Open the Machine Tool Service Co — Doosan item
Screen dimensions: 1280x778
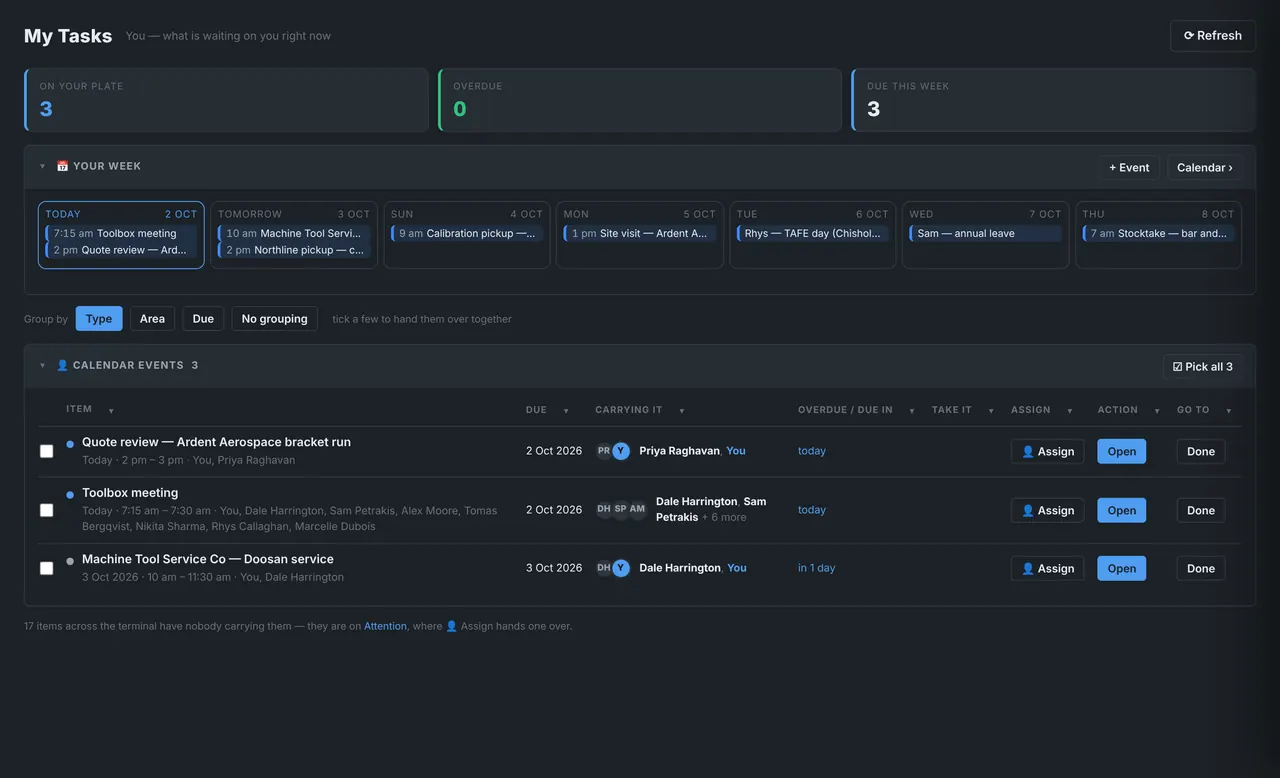tap(208, 559)
